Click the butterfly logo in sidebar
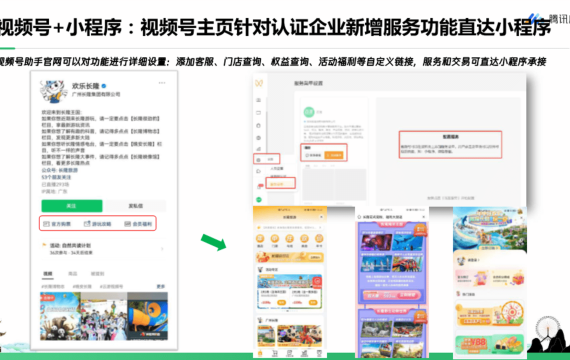Viewport: 570px width, 360px height. pyautogui.click(x=259, y=83)
